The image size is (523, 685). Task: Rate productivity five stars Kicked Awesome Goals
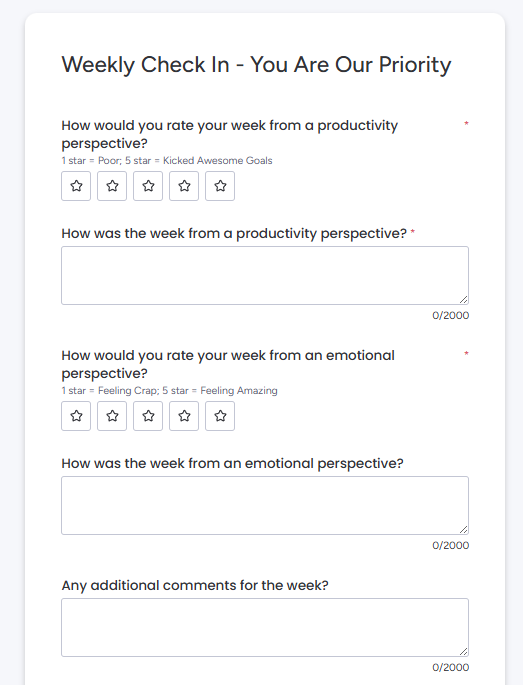click(220, 186)
